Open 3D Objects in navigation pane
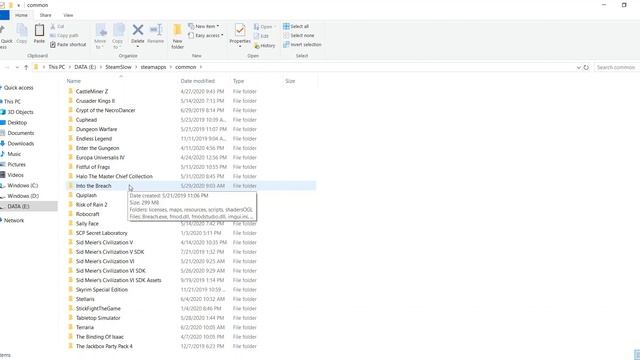Screen dimensions: 640x360 click(x=20, y=112)
